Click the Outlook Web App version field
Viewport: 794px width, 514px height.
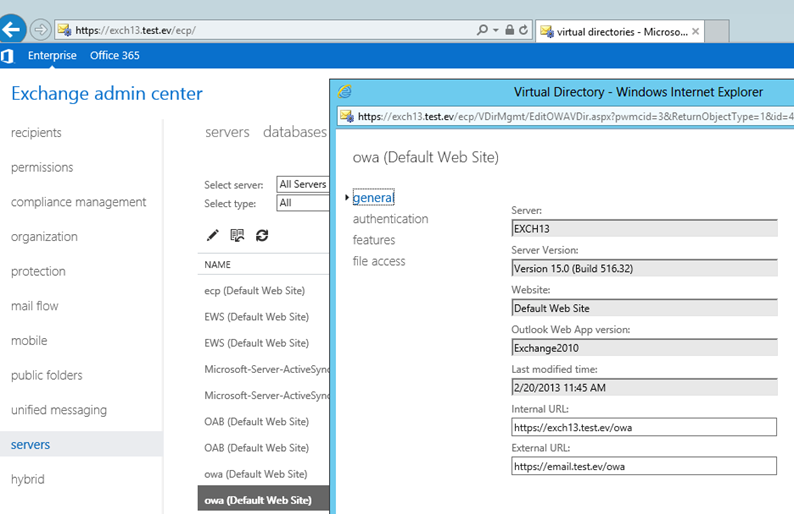(x=644, y=348)
